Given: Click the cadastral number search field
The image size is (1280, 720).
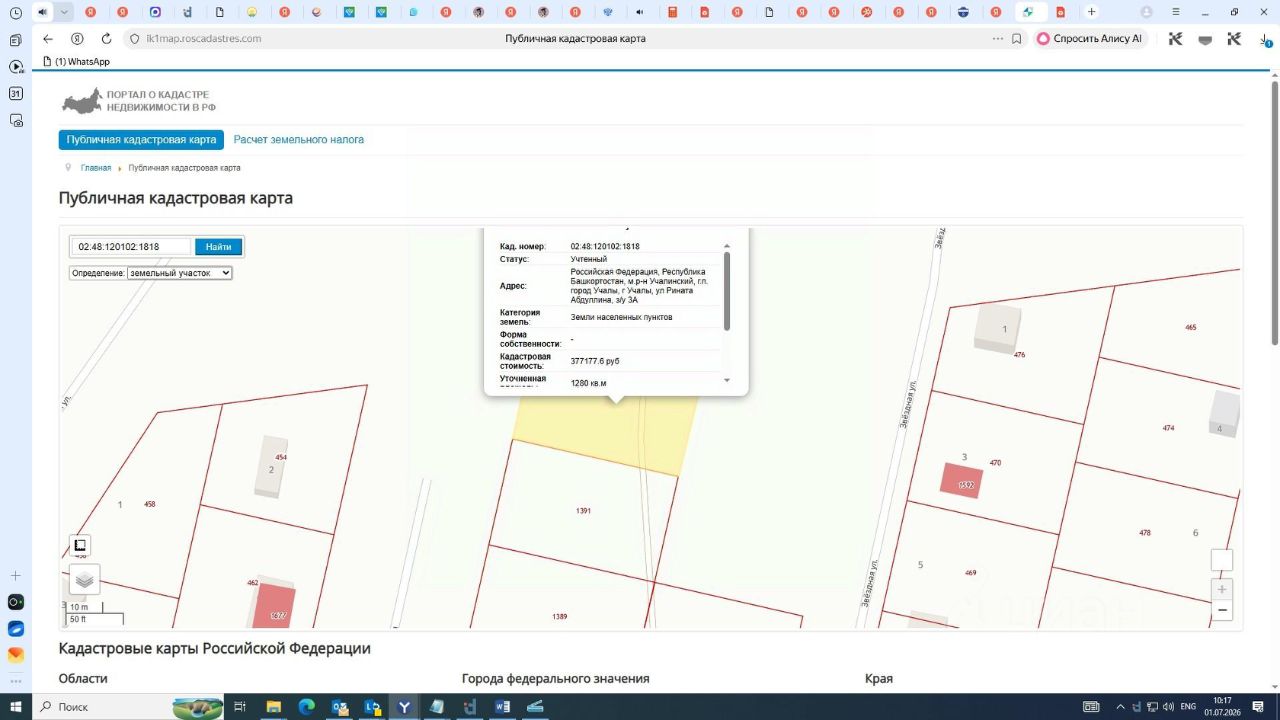Looking at the screenshot, I should tap(131, 247).
